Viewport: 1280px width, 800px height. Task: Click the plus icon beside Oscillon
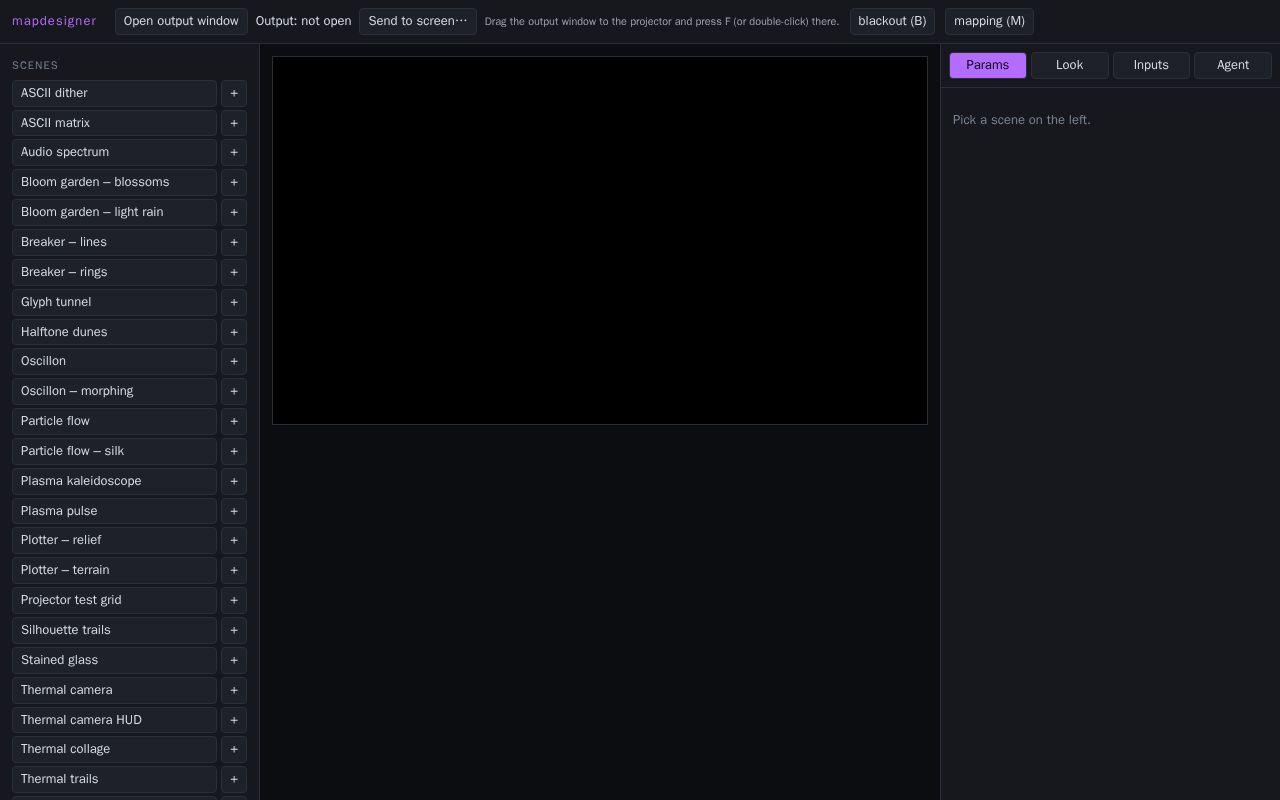[x=234, y=361]
